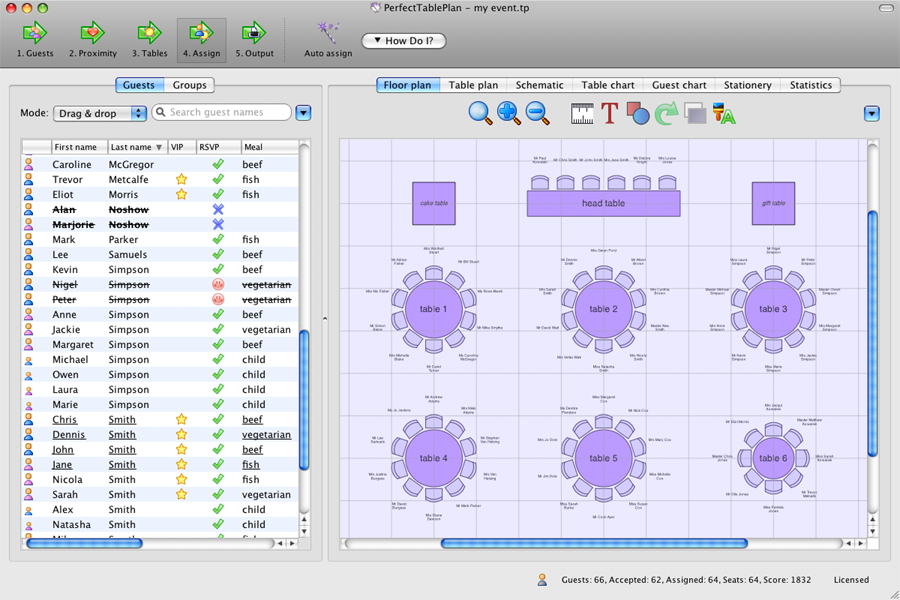
Task: Click the ruler icon in floor plan toolbar
Action: click(582, 114)
